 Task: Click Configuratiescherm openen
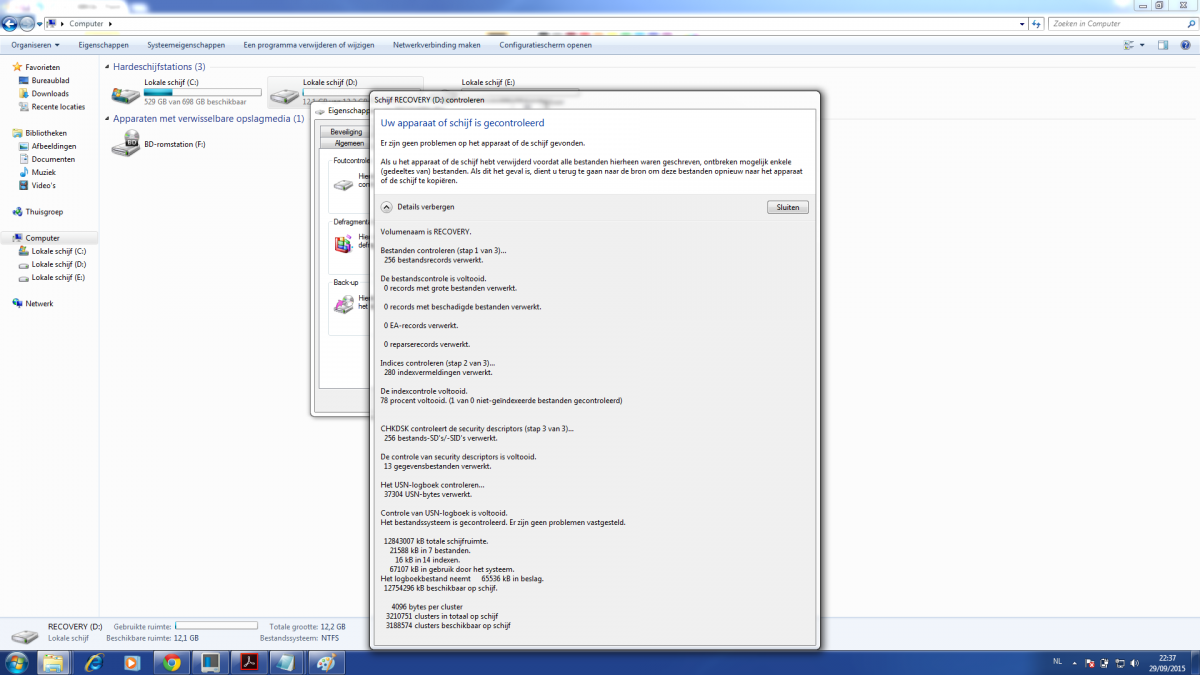(546, 45)
